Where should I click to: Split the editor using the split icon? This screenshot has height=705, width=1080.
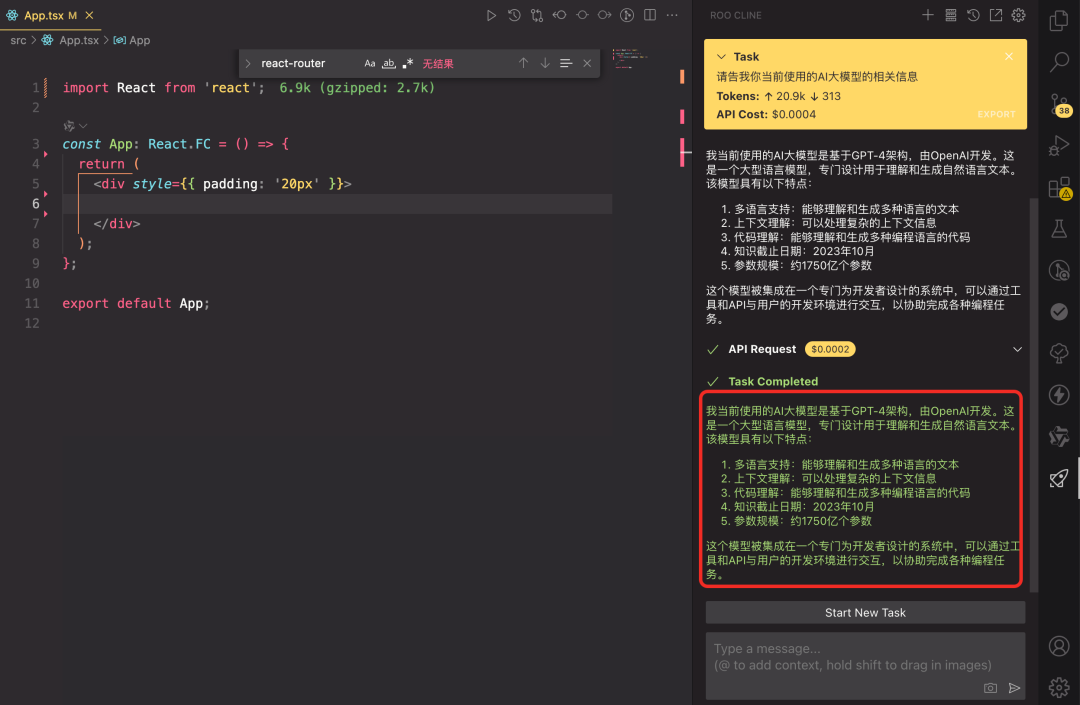coord(651,15)
